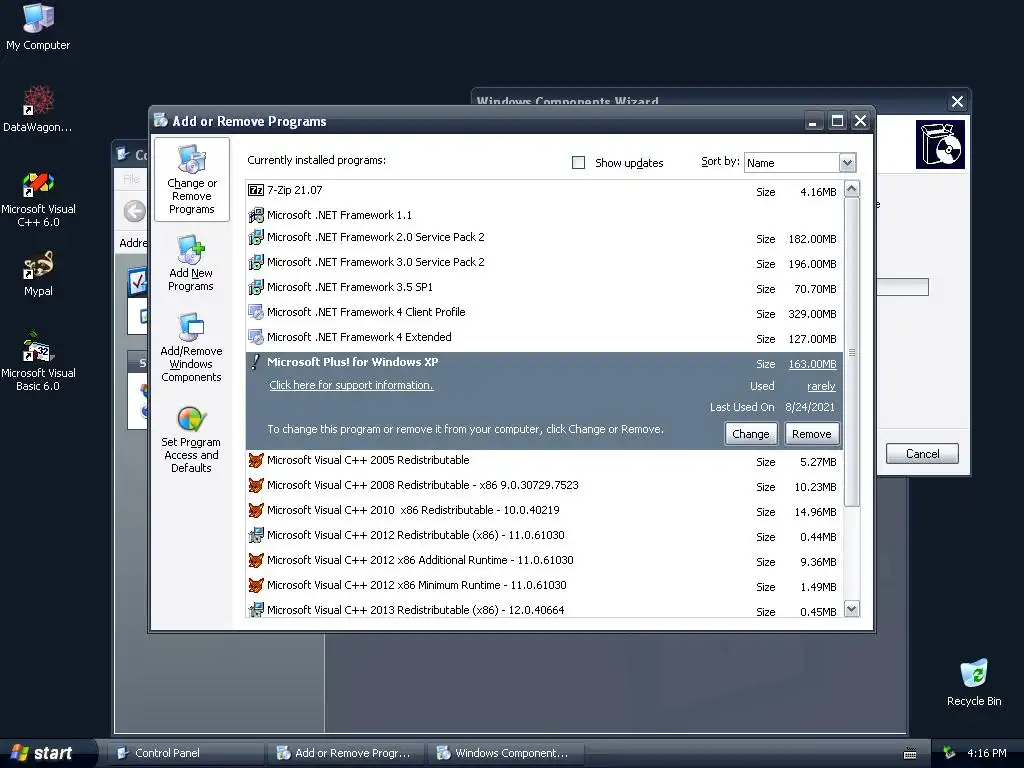Click Cancel in Windows Components Wizard
The height and width of the screenshot is (768, 1024).
(x=922, y=454)
